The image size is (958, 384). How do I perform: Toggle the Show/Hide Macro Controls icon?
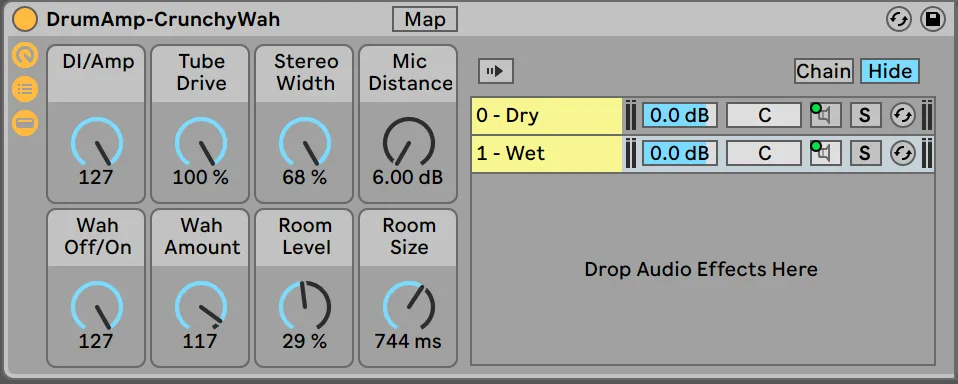click(x=25, y=56)
